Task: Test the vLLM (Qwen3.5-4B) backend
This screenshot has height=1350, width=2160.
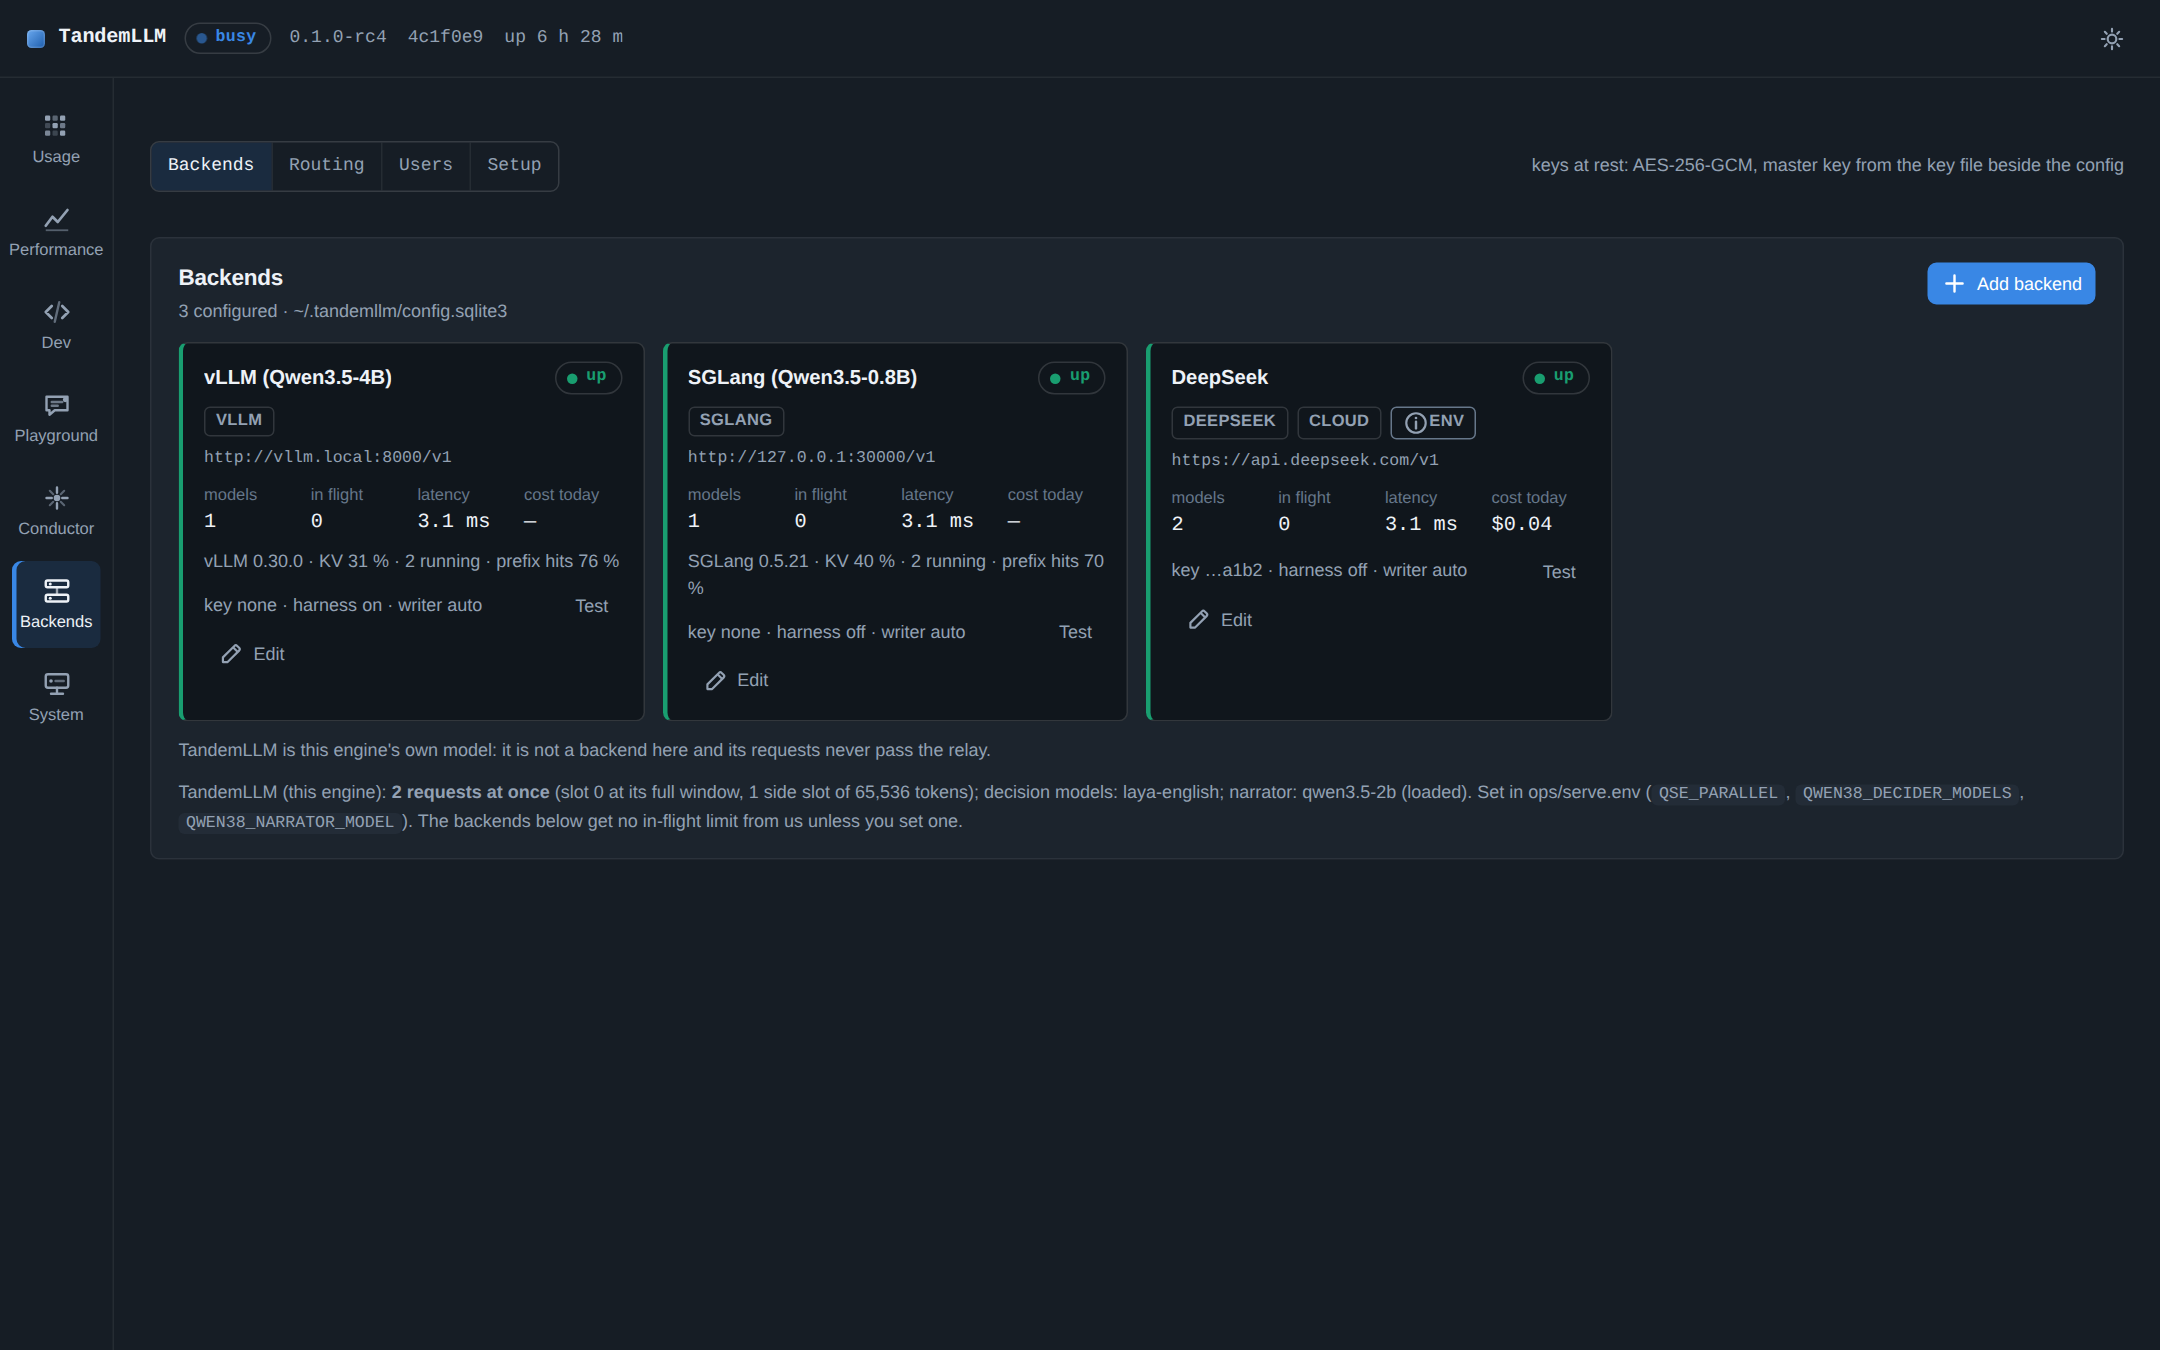Action: [x=592, y=606]
